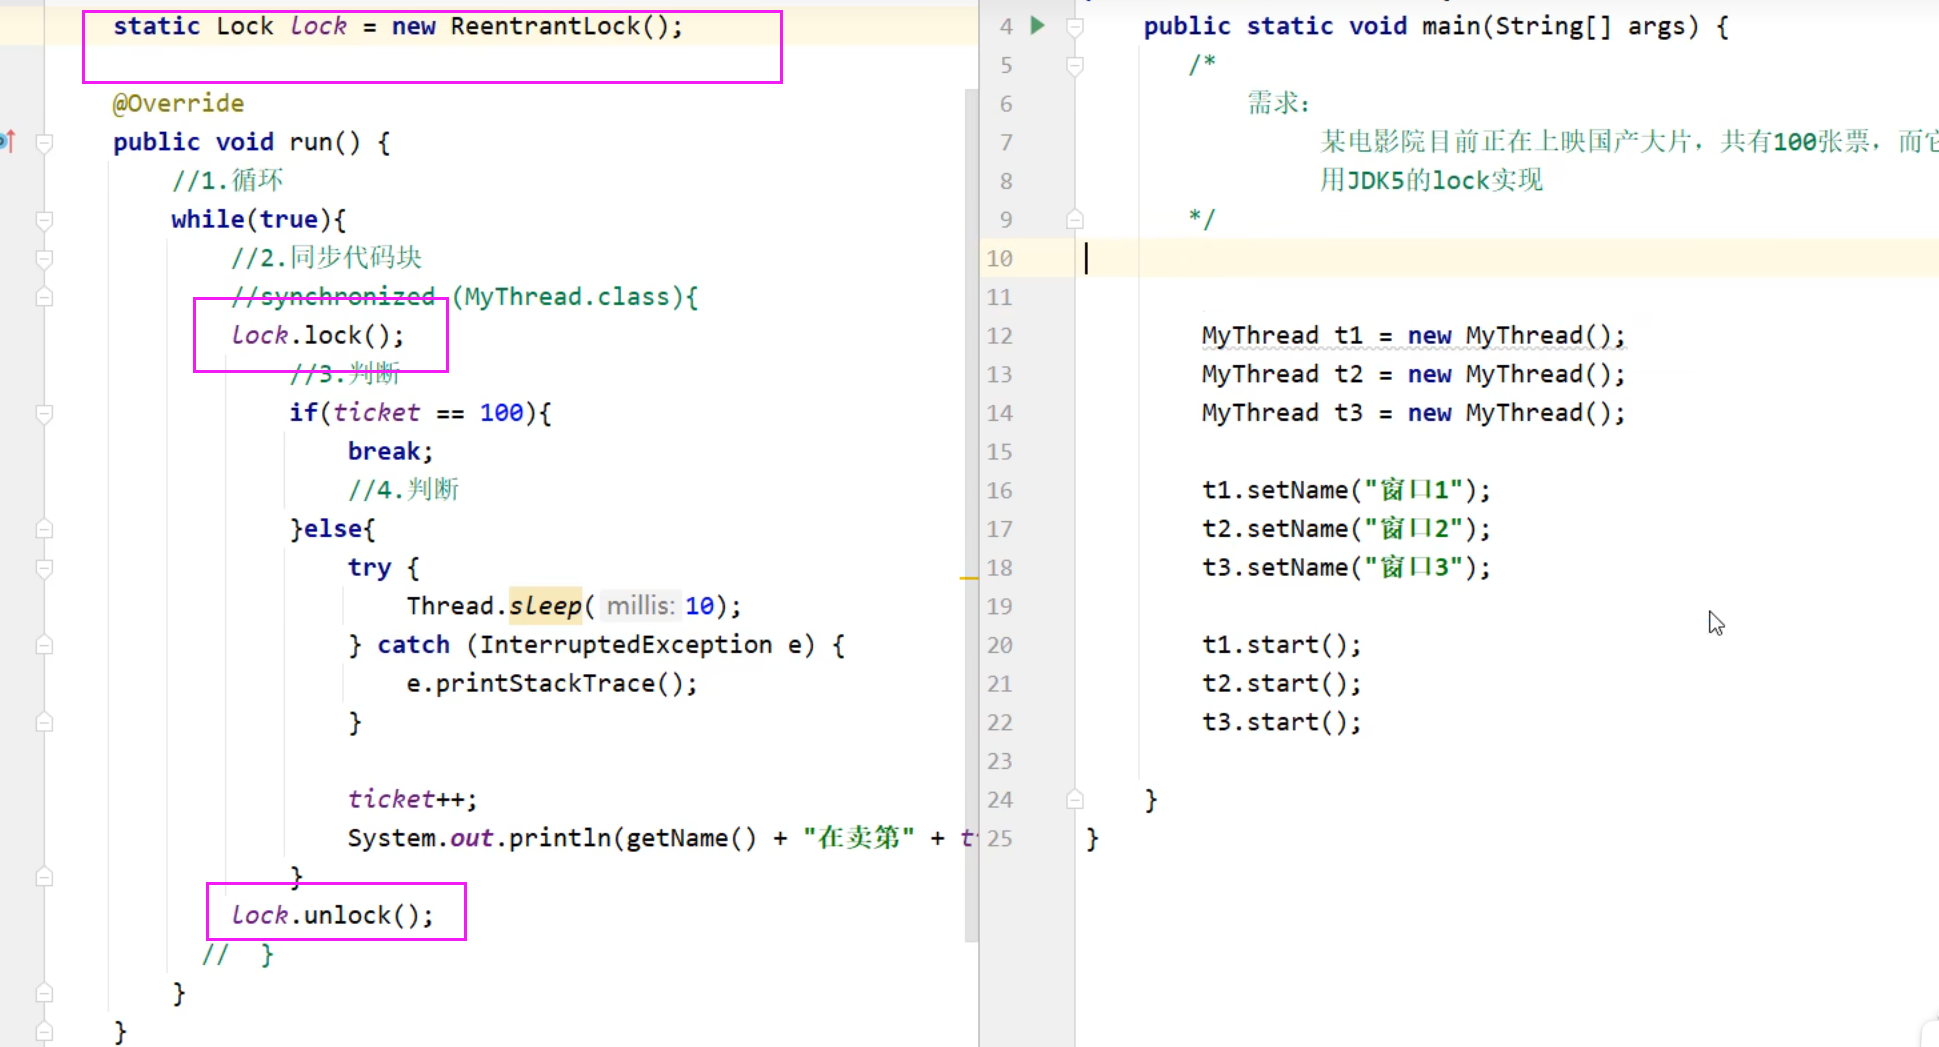Click the sleep method call in Thread.sleep

point(545,606)
